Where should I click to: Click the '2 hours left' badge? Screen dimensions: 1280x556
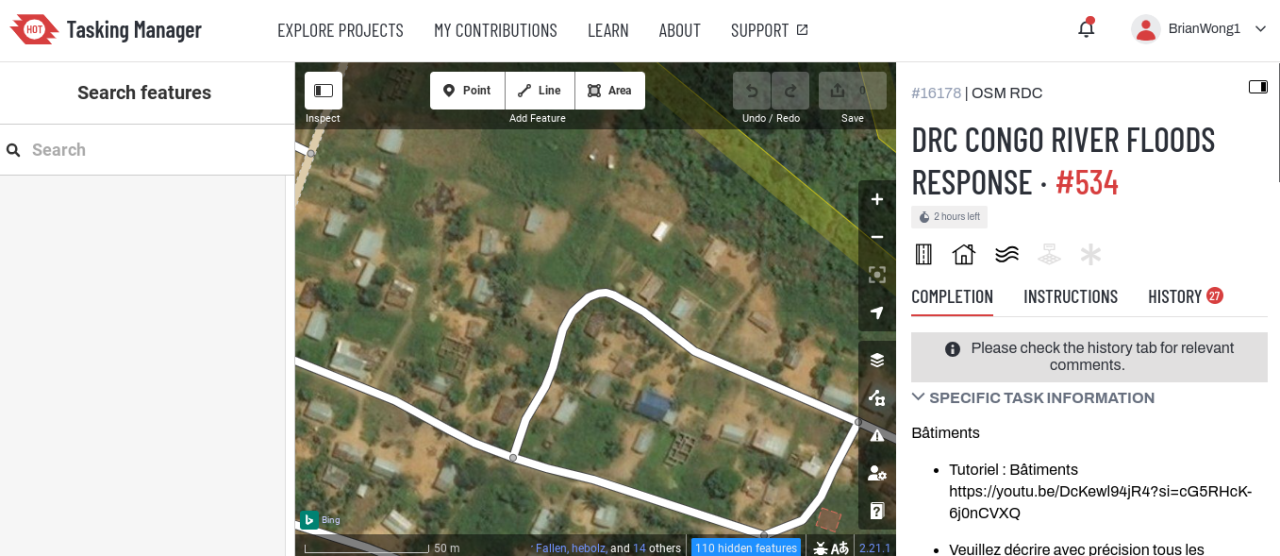coord(949,217)
